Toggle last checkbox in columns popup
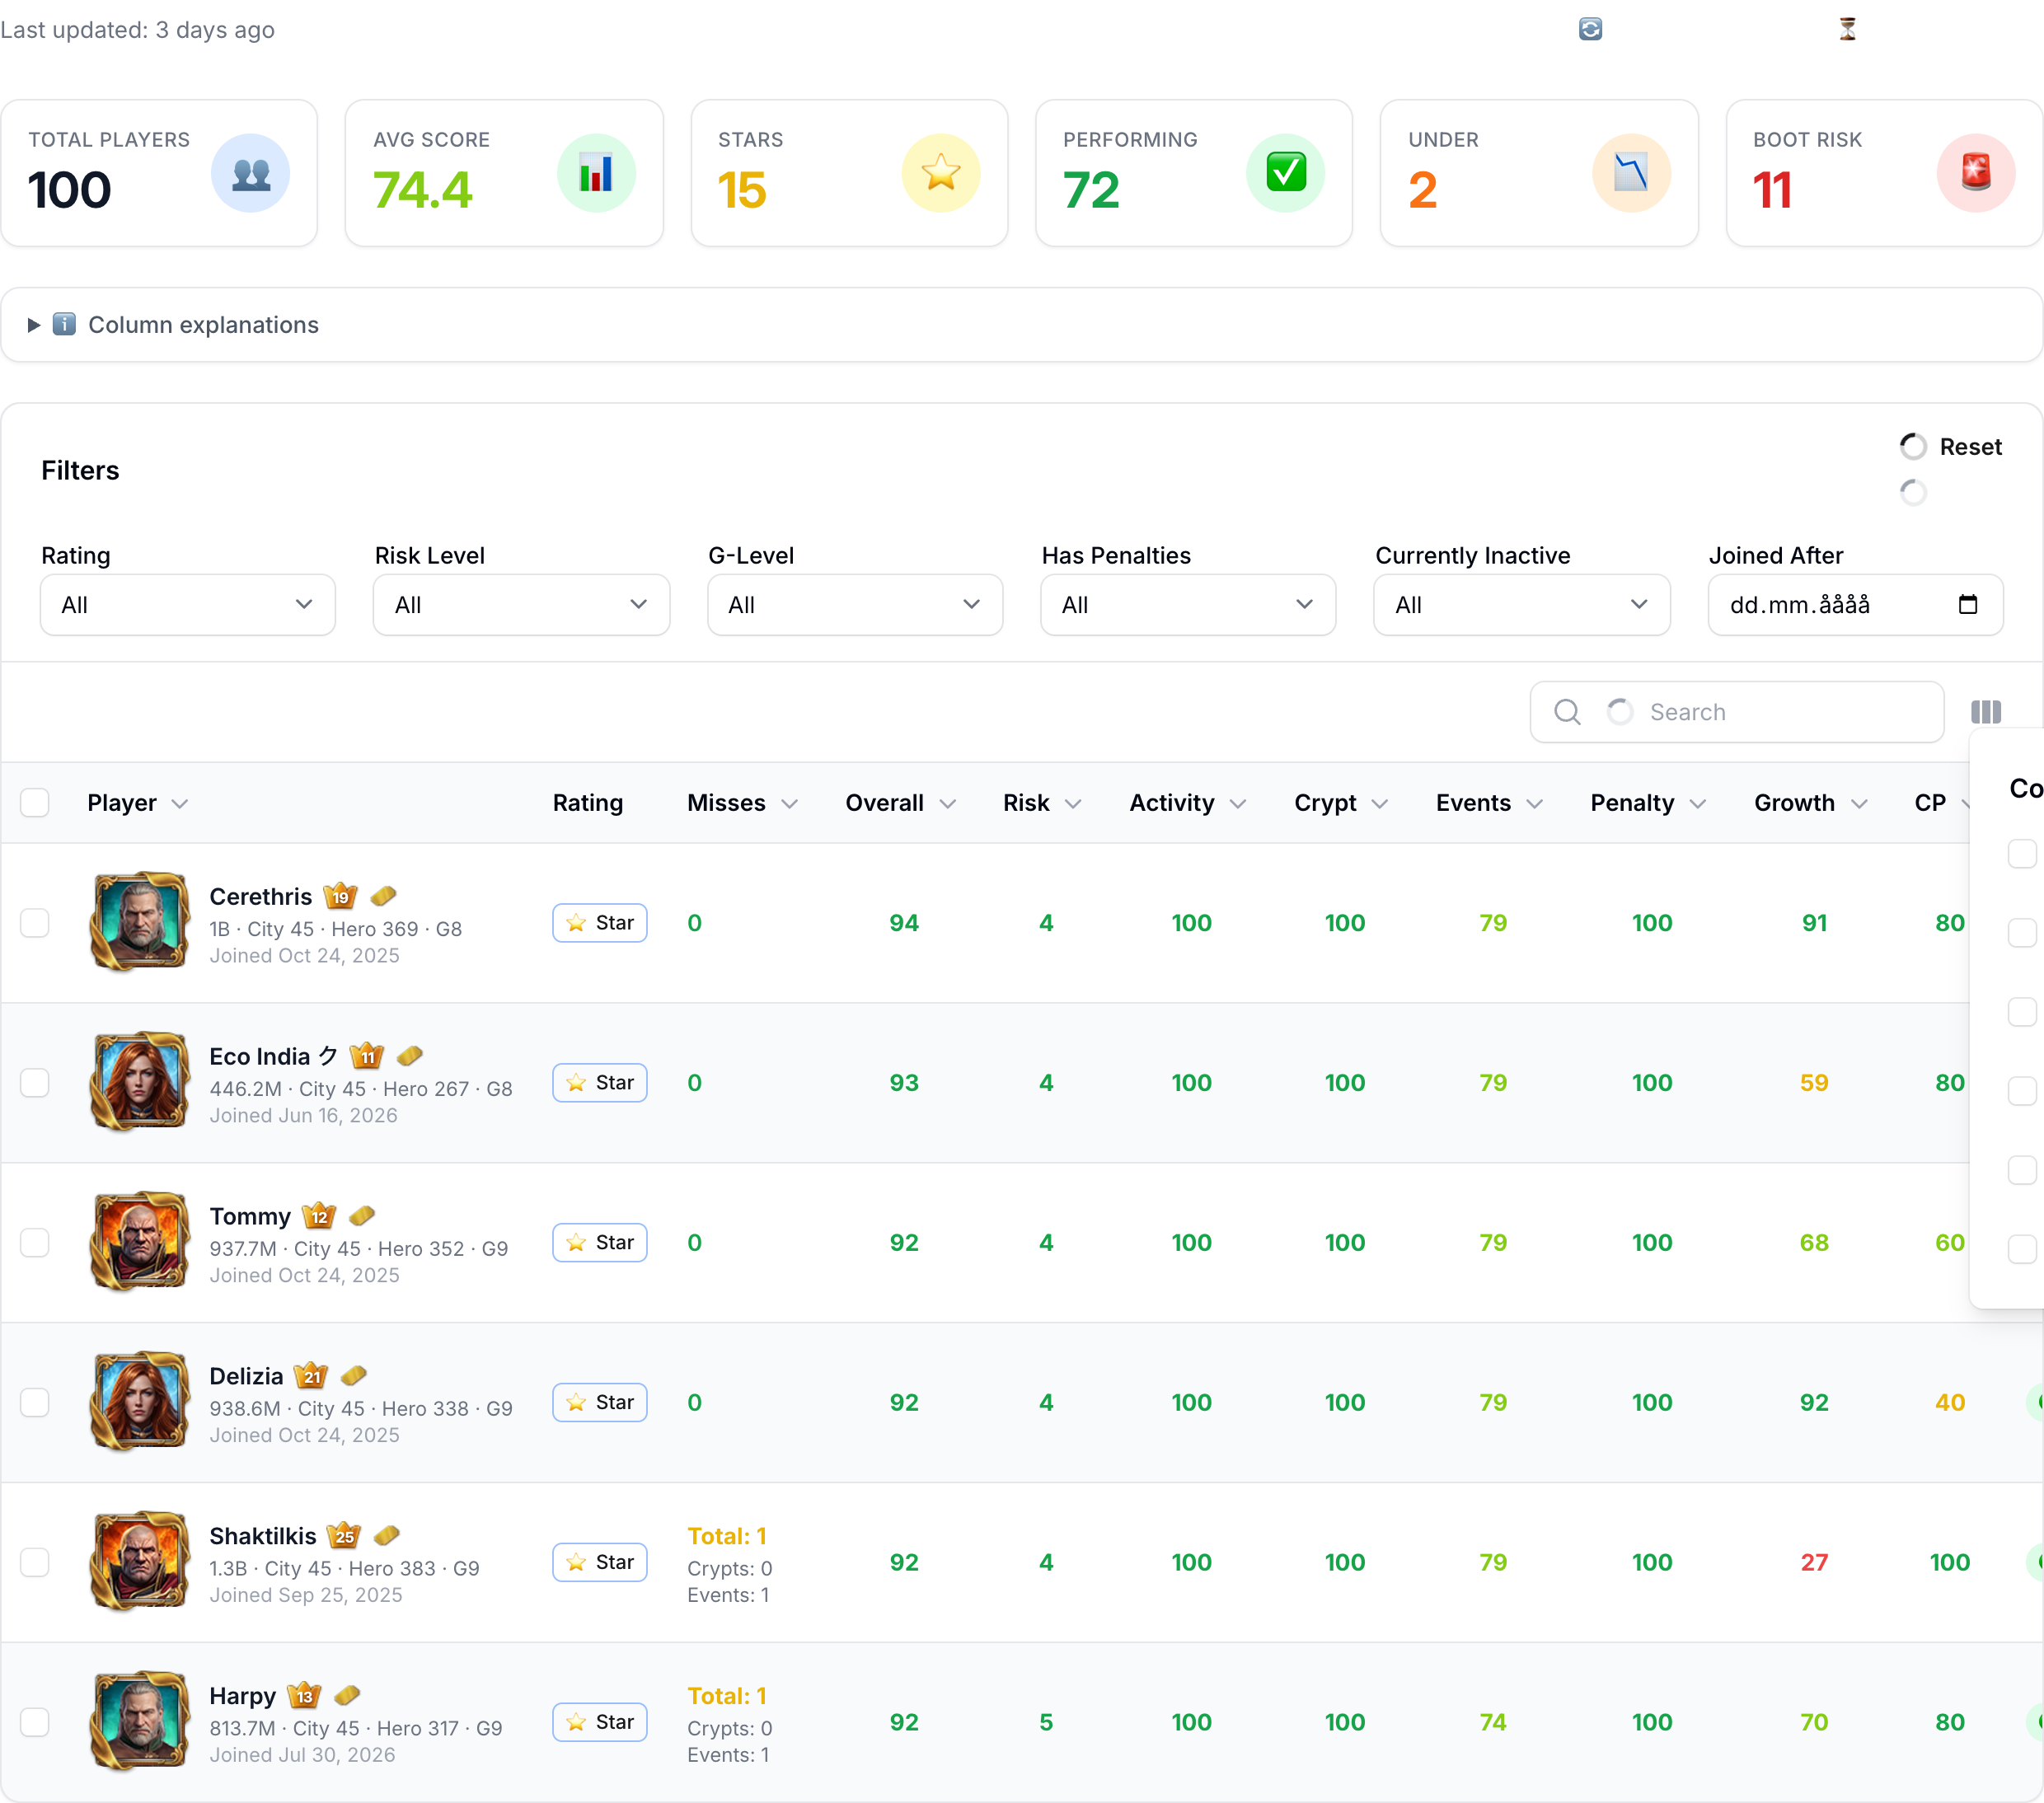The image size is (2044, 1803). 2022,1249
